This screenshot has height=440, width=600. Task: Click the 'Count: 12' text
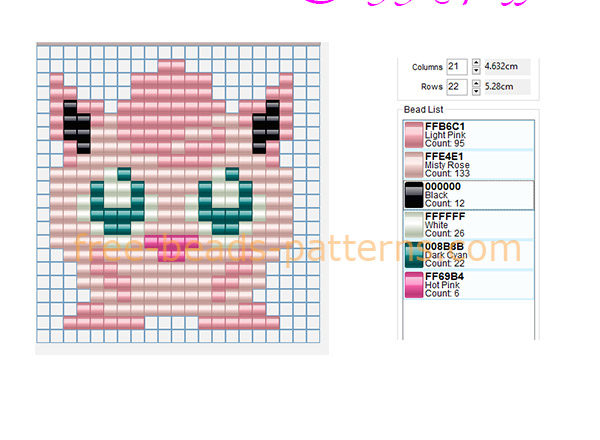(445, 203)
